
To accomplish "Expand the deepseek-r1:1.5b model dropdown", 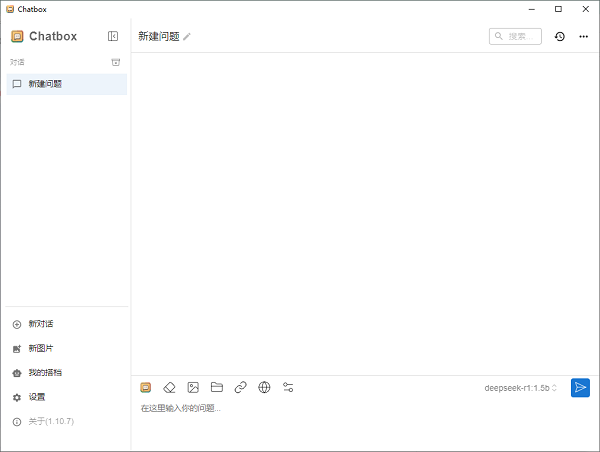I will (520, 388).
